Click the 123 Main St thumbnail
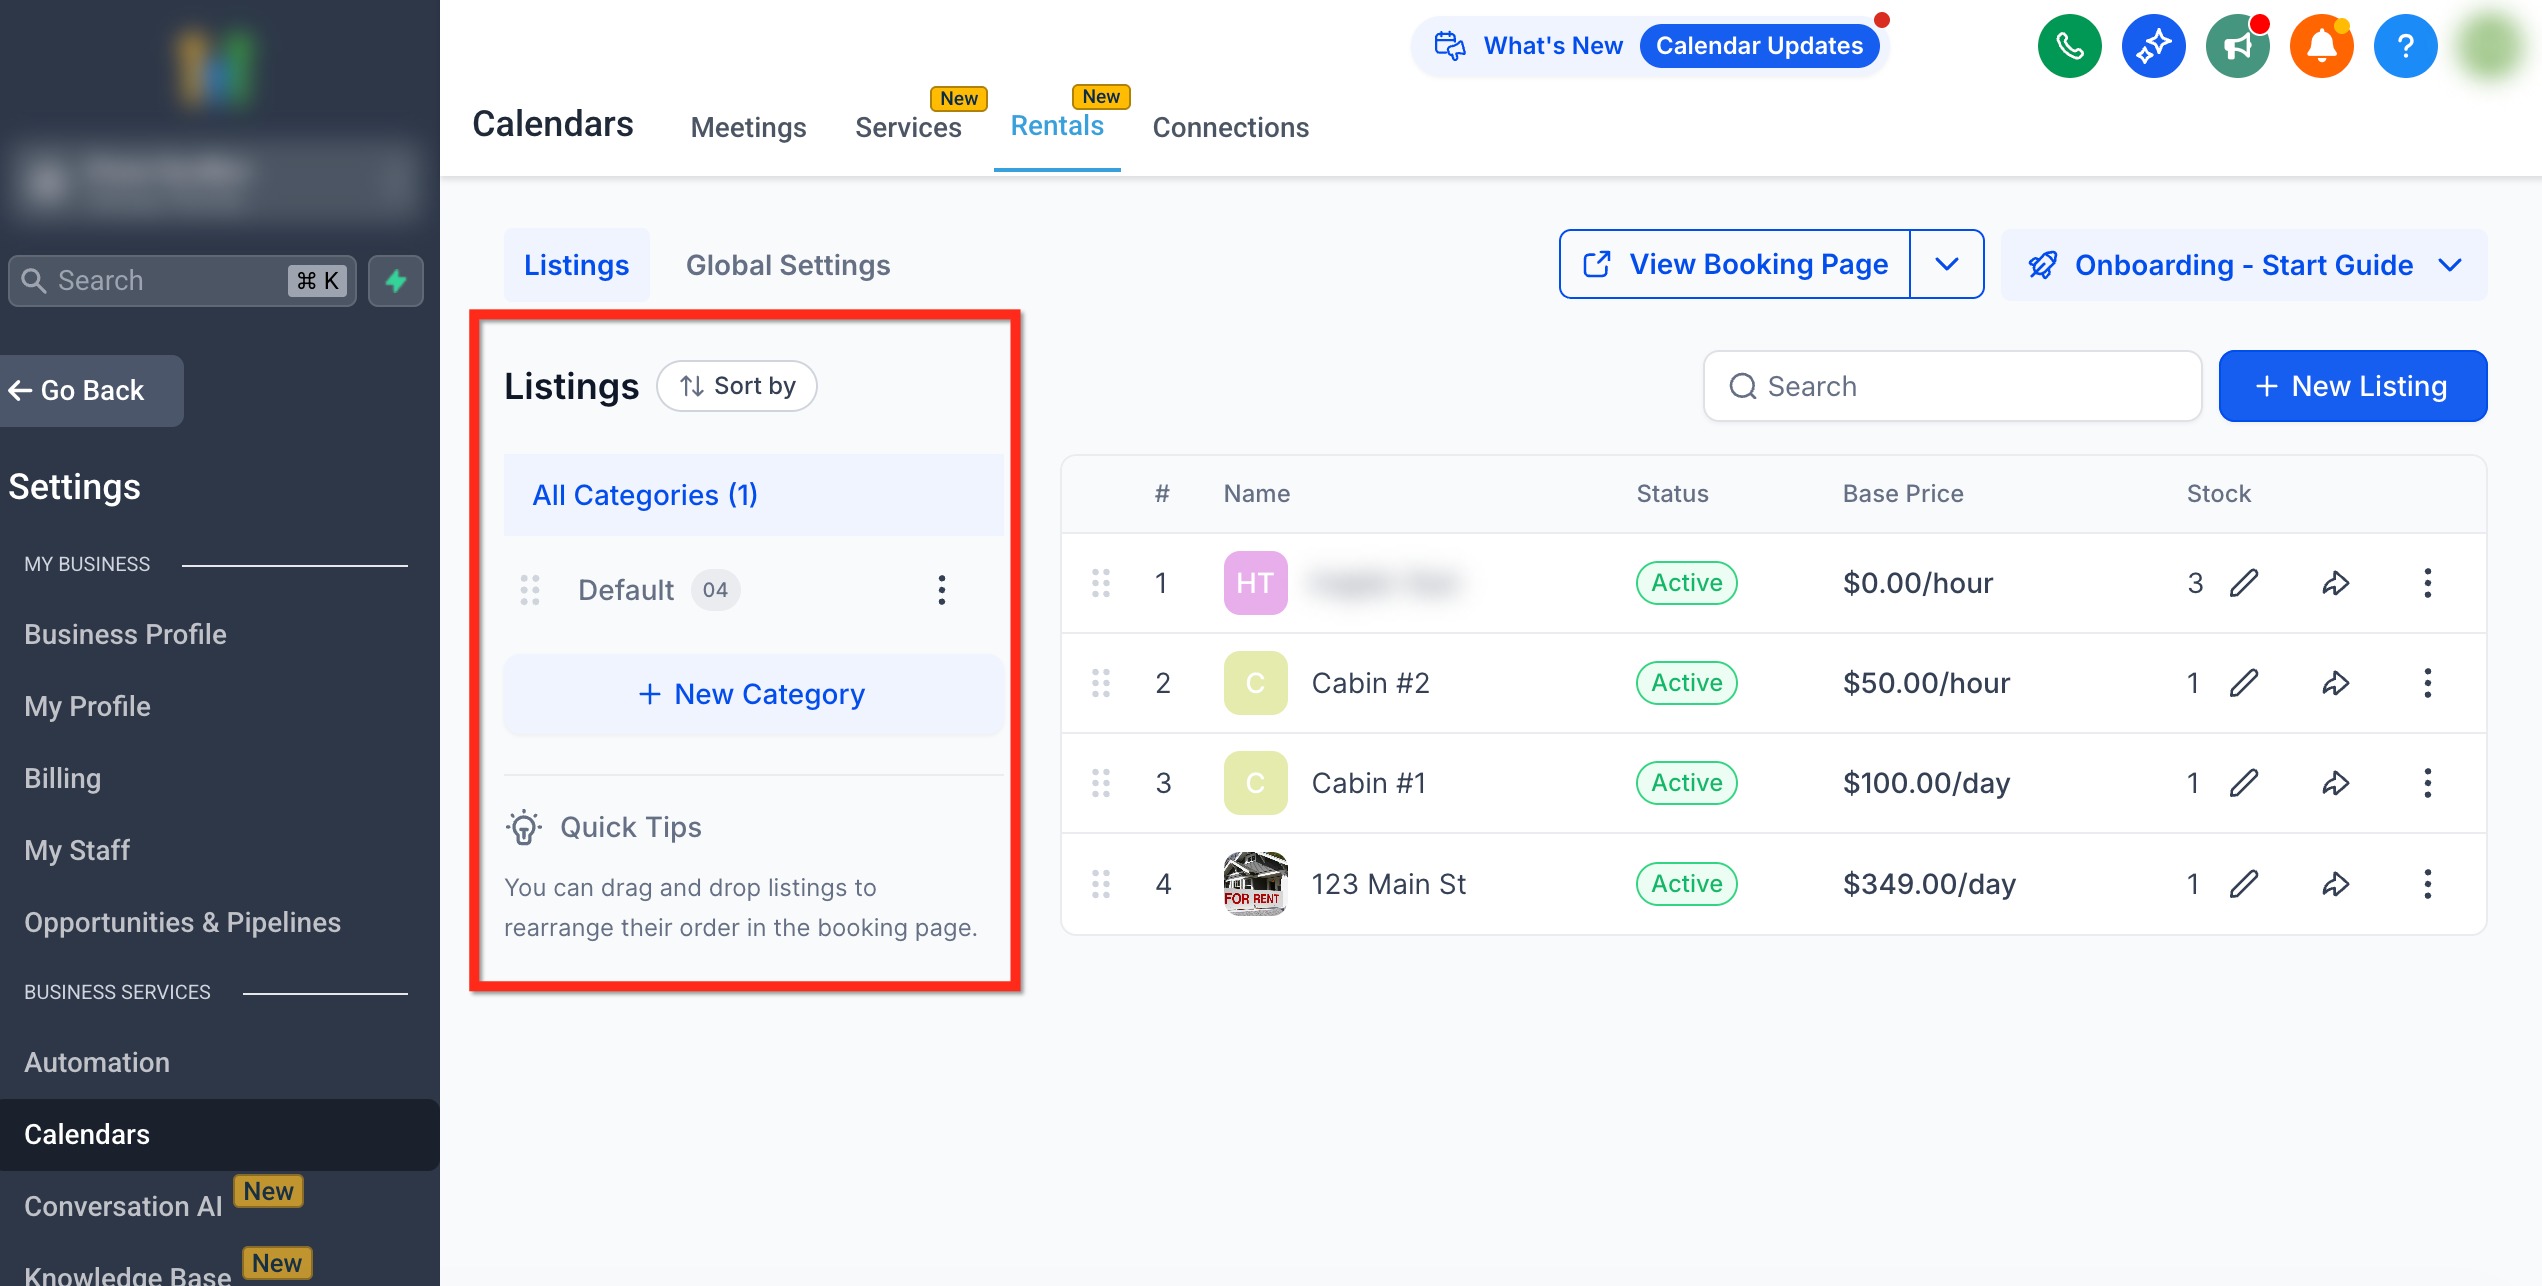2542x1286 pixels. click(x=1255, y=884)
